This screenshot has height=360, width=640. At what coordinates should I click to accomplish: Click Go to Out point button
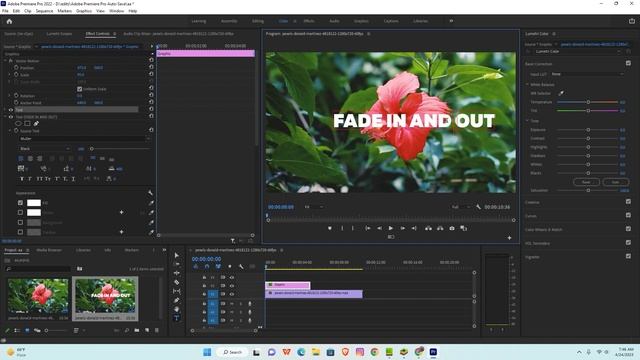tap(414, 228)
